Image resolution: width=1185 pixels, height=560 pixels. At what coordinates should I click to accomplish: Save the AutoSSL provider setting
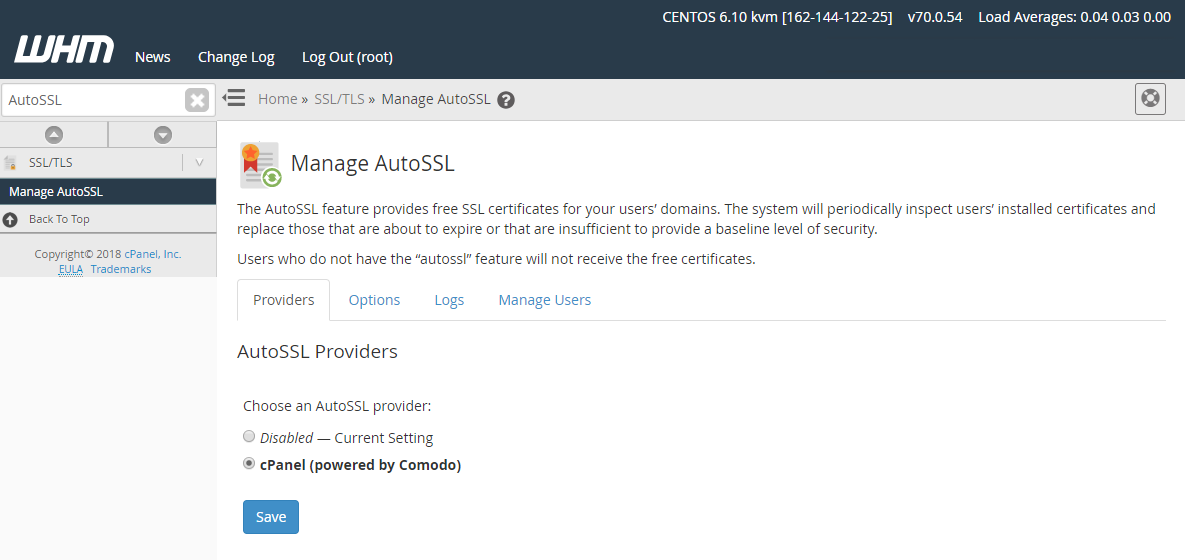click(271, 517)
